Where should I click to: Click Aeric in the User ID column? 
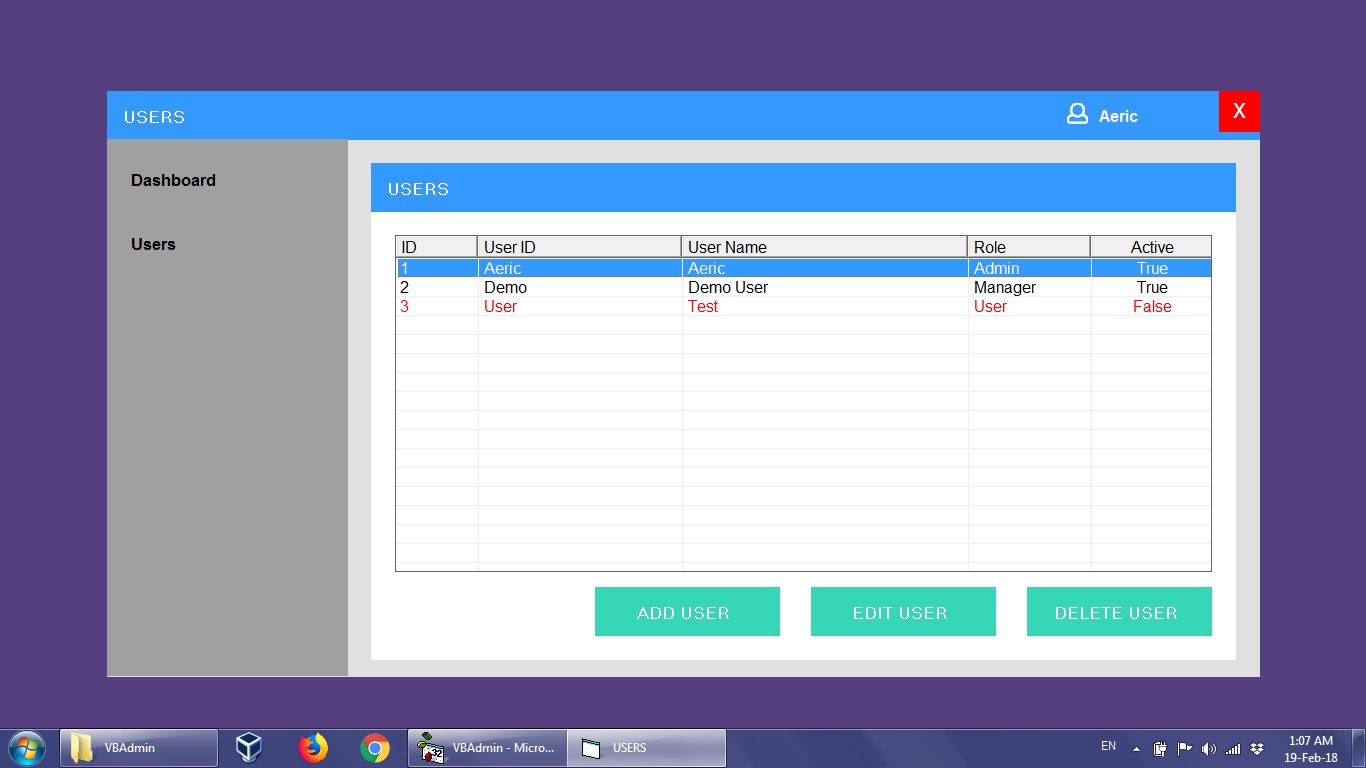coord(580,268)
